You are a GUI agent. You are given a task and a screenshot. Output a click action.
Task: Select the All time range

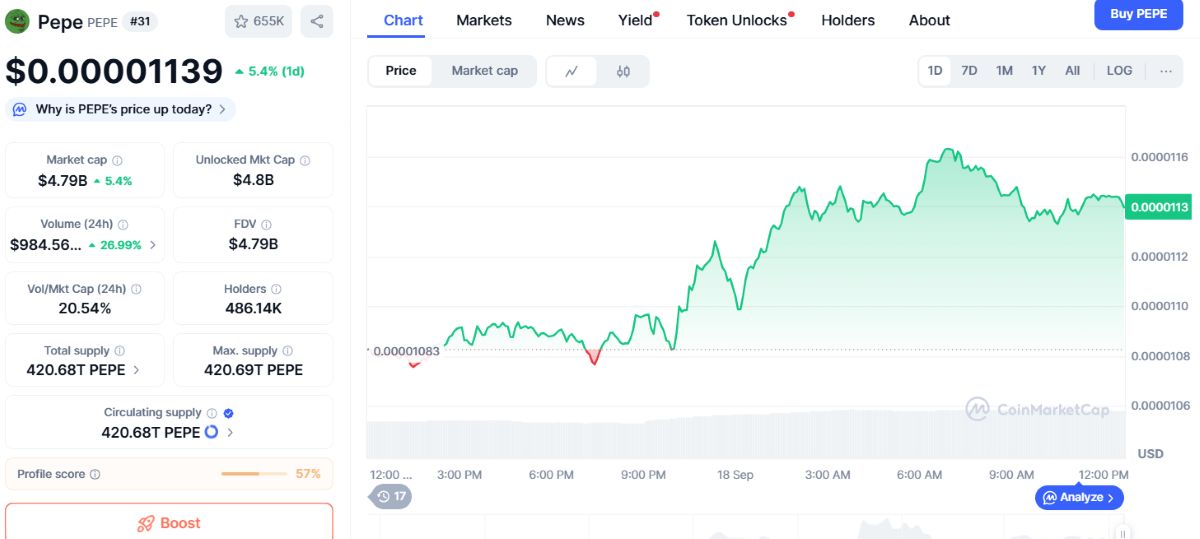pos(1073,71)
